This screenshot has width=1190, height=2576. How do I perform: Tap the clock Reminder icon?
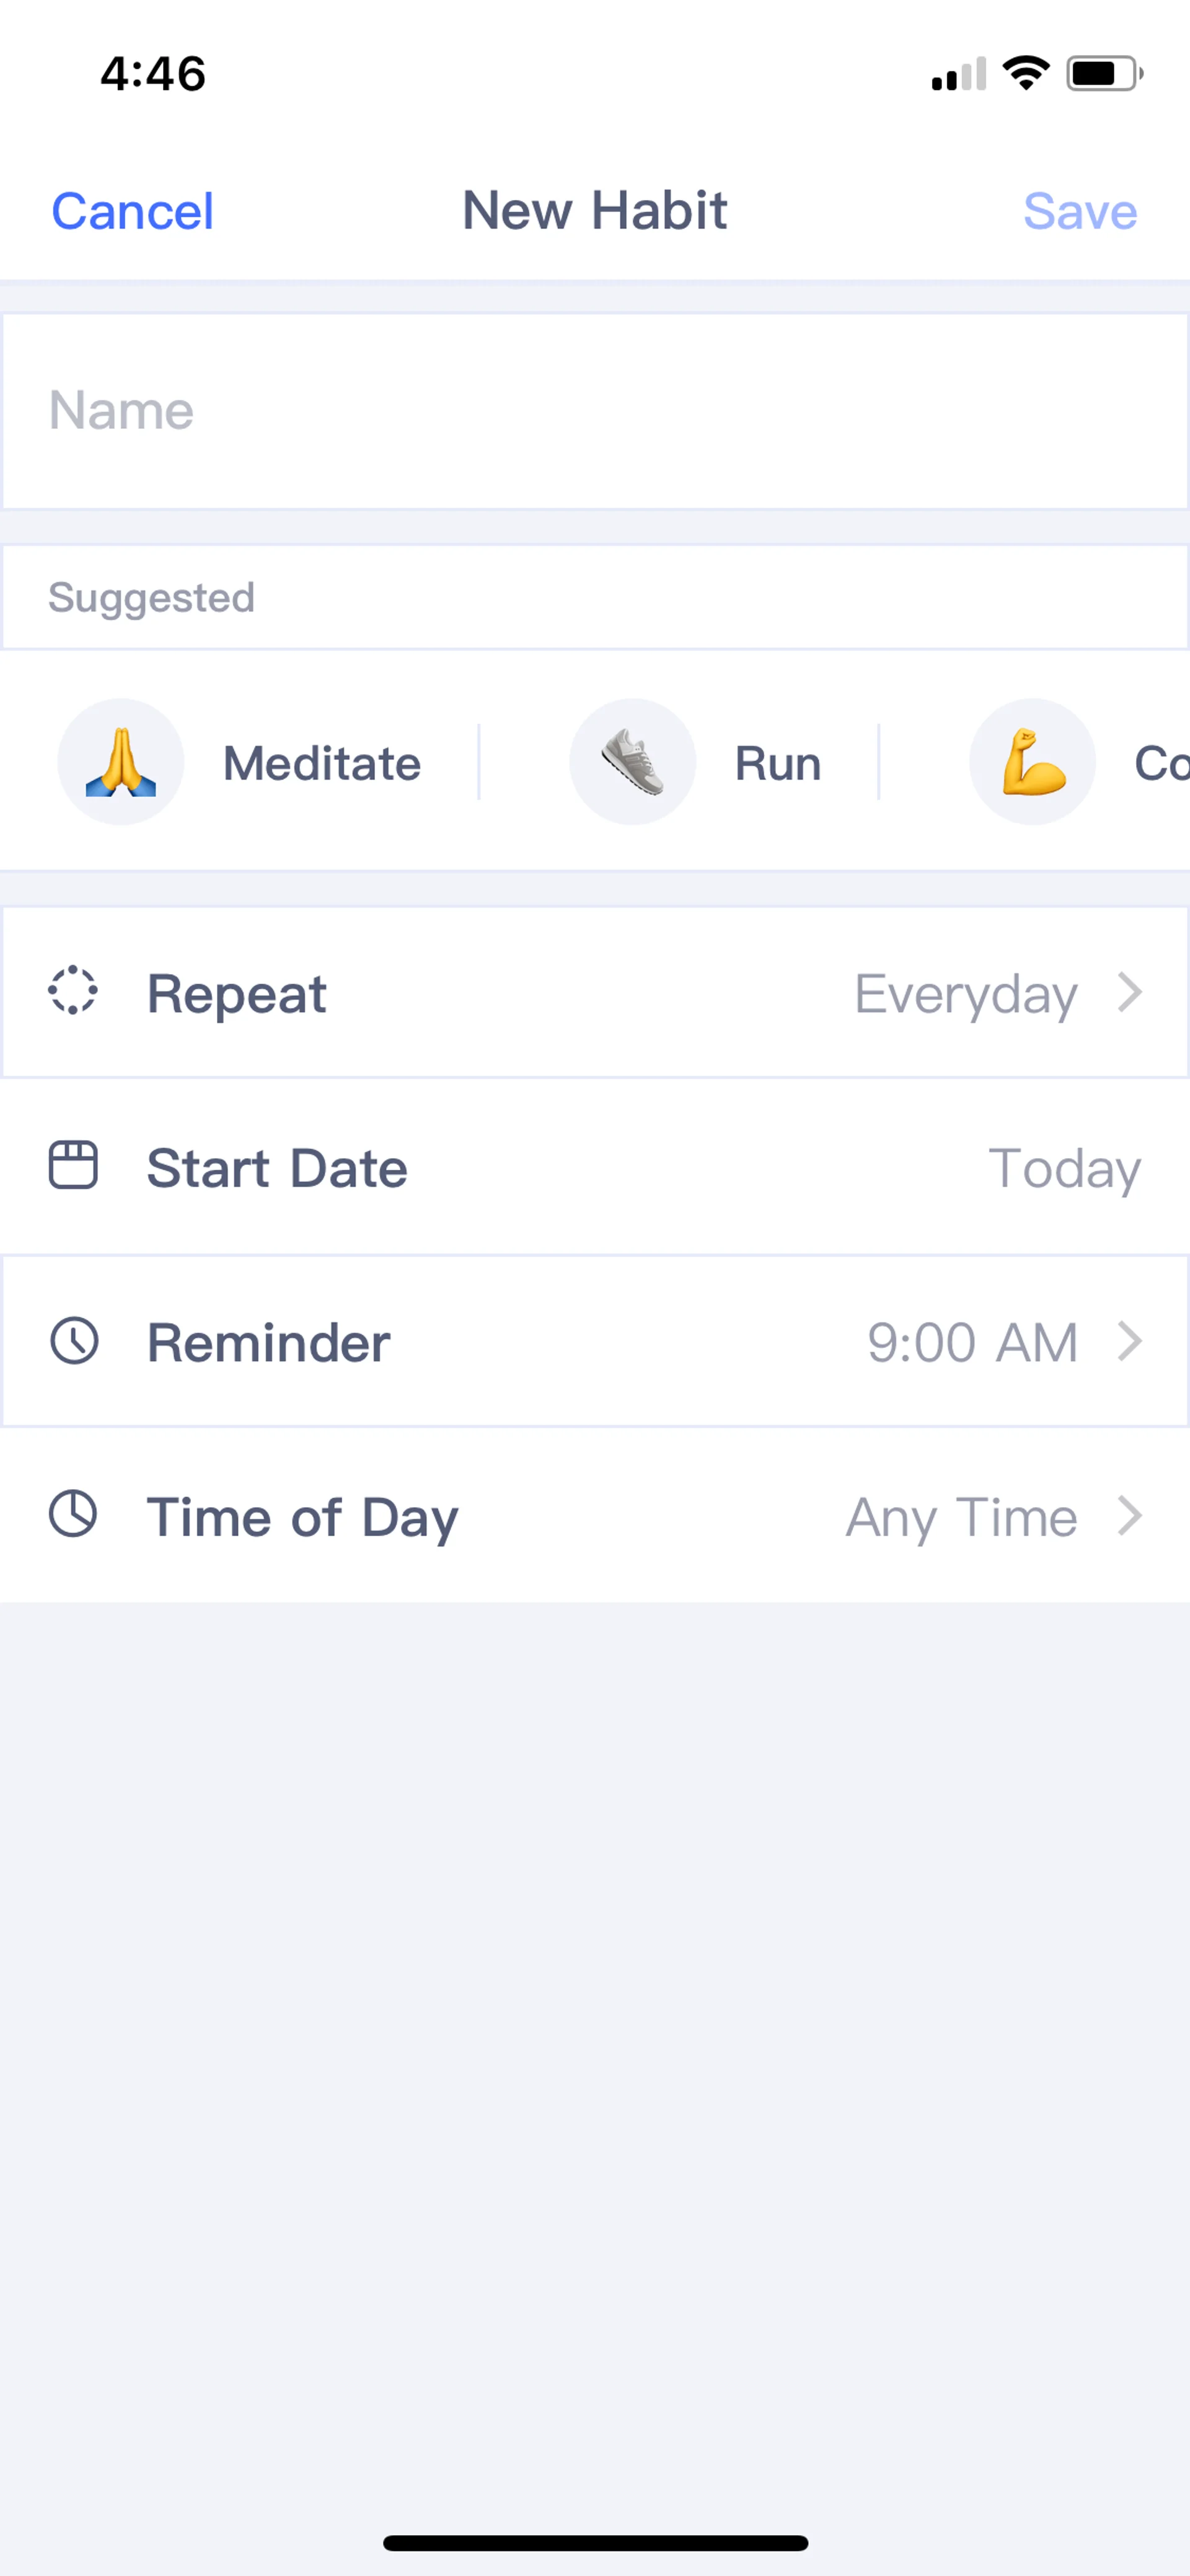click(74, 1340)
